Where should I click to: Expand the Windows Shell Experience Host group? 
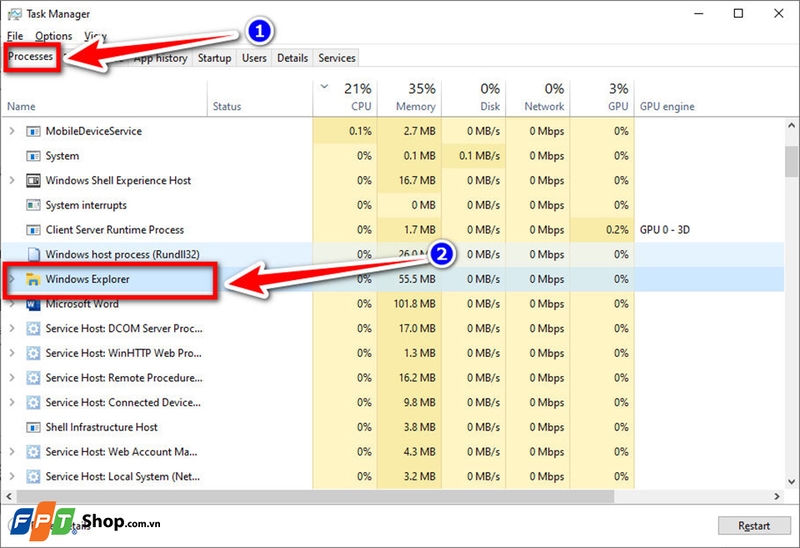[x=12, y=181]
